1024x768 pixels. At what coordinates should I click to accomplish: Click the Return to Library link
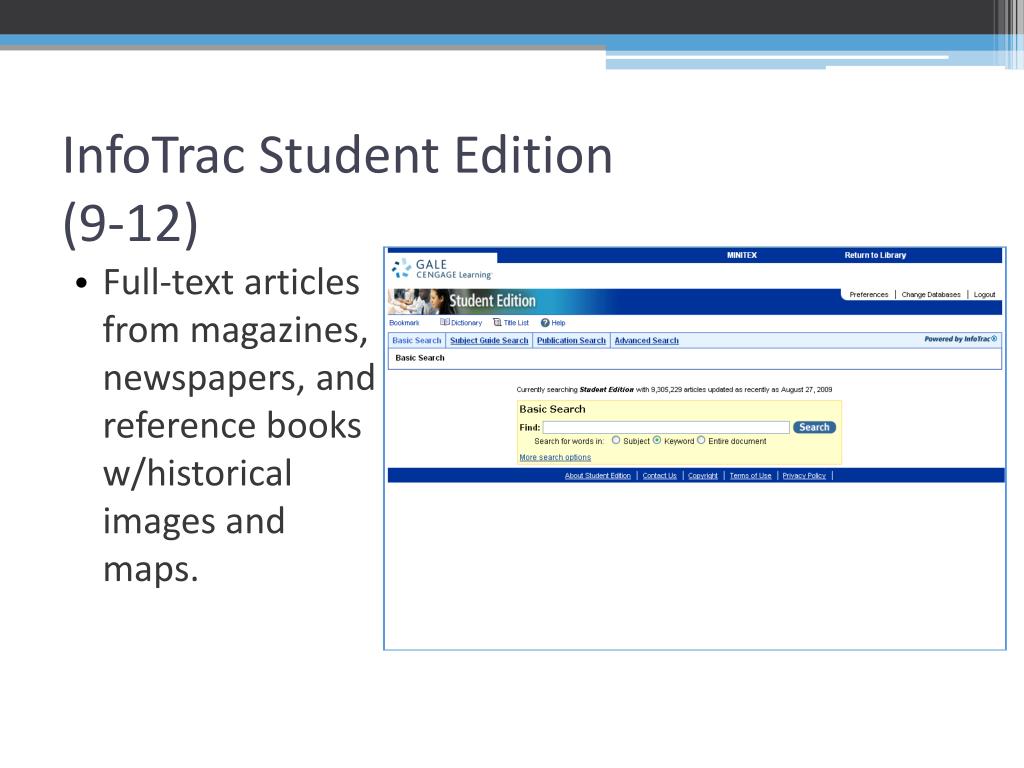coord(875,255)
